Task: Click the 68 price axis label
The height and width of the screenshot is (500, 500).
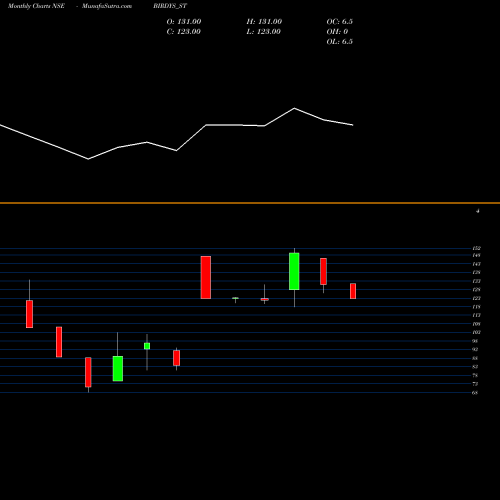Action: (x=475, y=393)
